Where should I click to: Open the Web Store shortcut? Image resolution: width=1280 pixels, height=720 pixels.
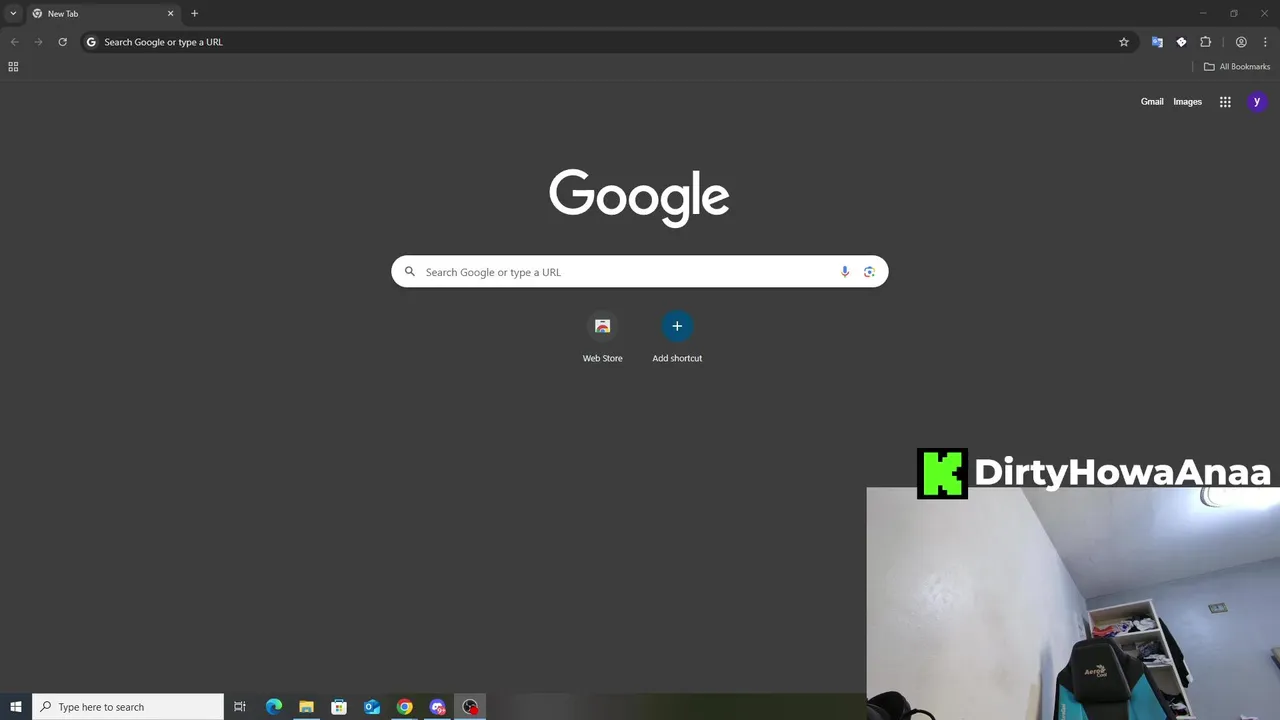(x=602, y=337)
